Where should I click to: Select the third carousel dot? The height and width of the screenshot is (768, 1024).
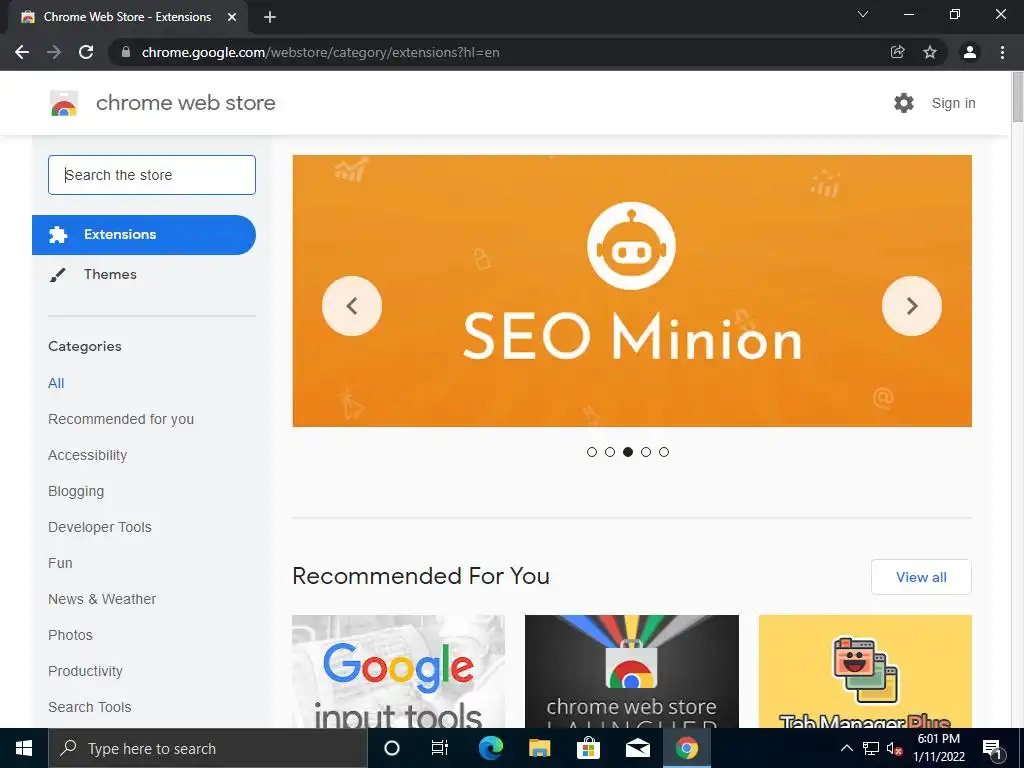pyautogui.click(x=628, y=452)
